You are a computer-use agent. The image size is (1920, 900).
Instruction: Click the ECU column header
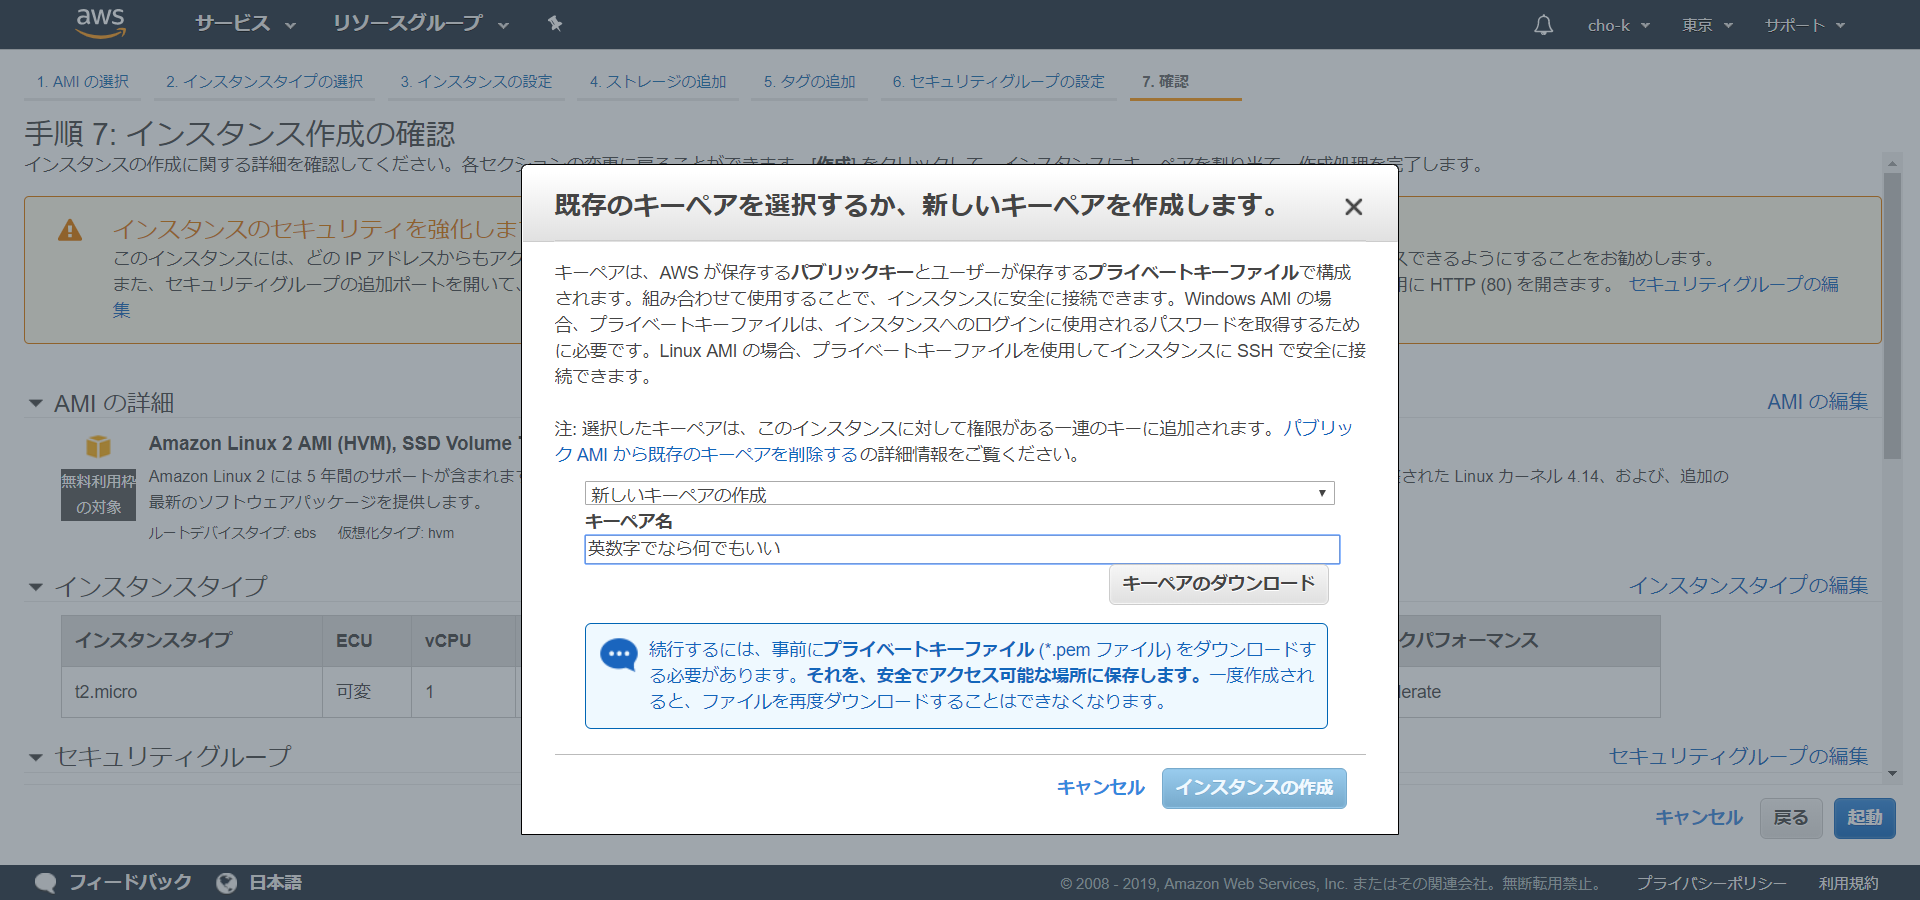[x=367, y=641]
